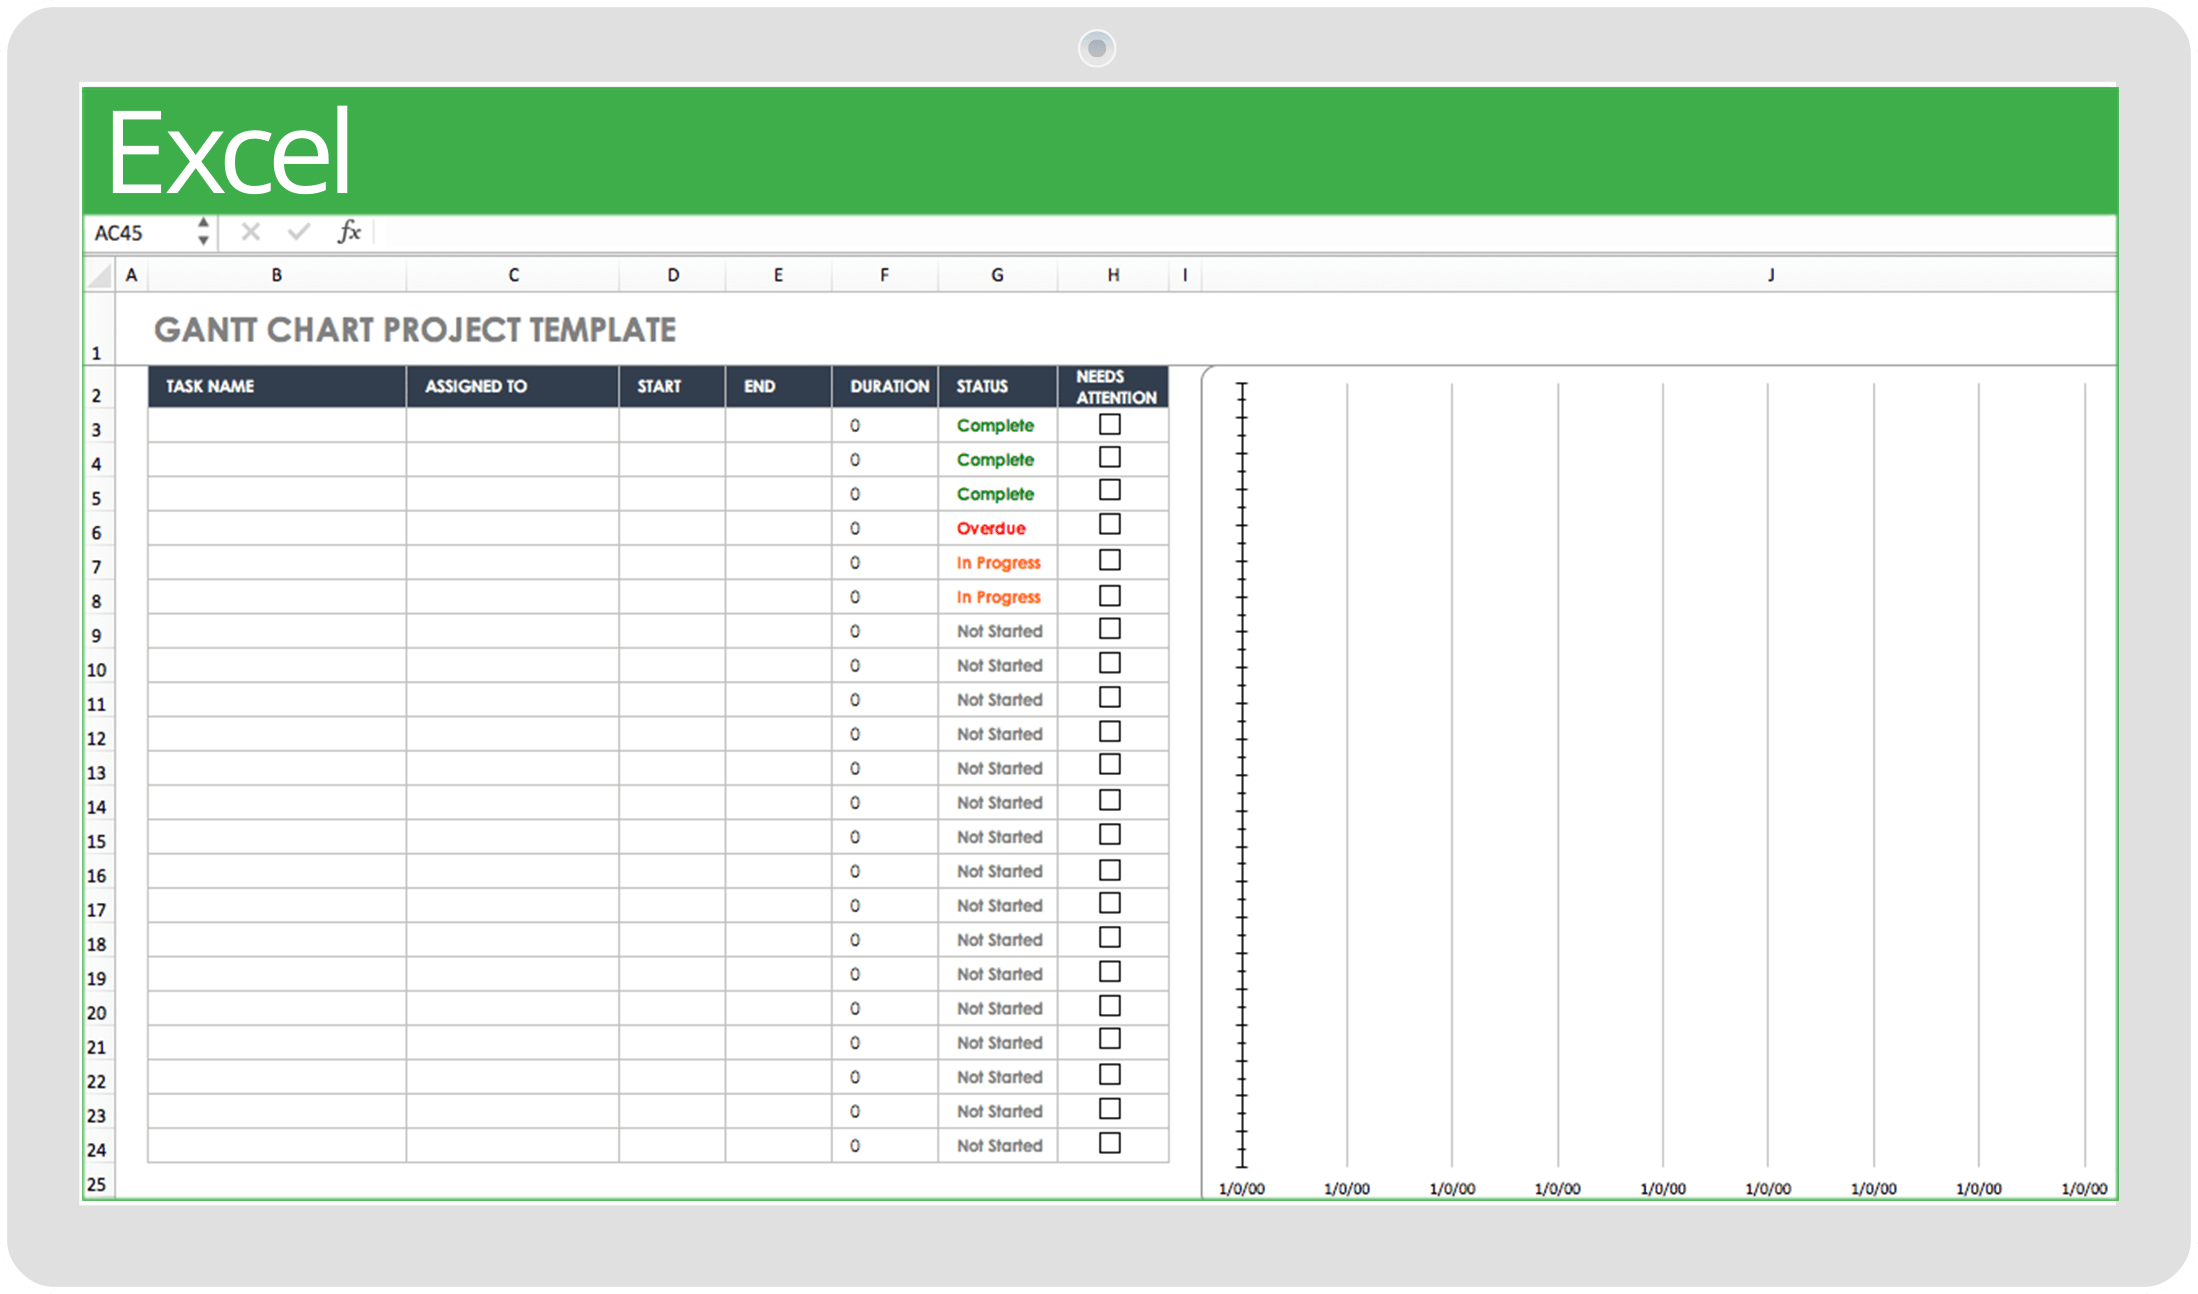
Task: Select column B header
Action: tap(276, 275)
